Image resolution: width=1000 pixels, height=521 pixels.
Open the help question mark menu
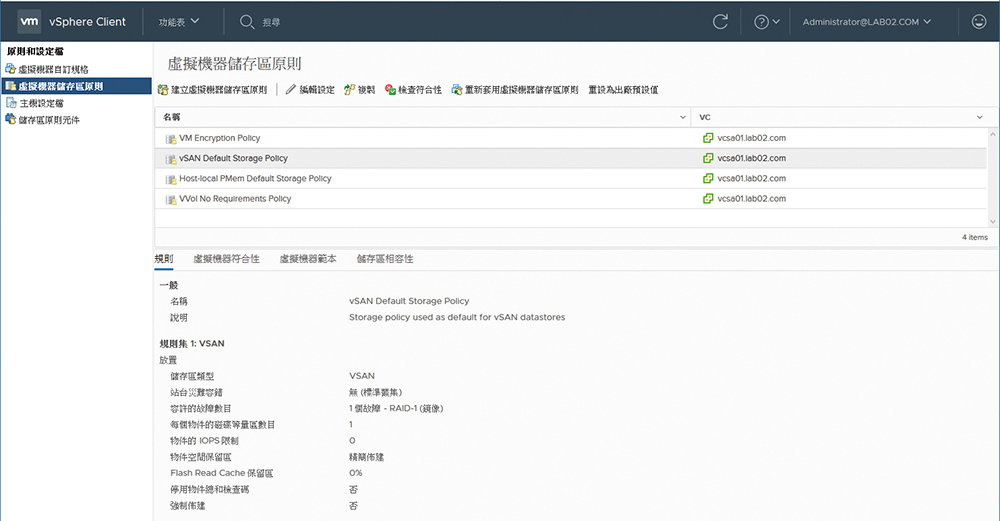coord(767,22)
